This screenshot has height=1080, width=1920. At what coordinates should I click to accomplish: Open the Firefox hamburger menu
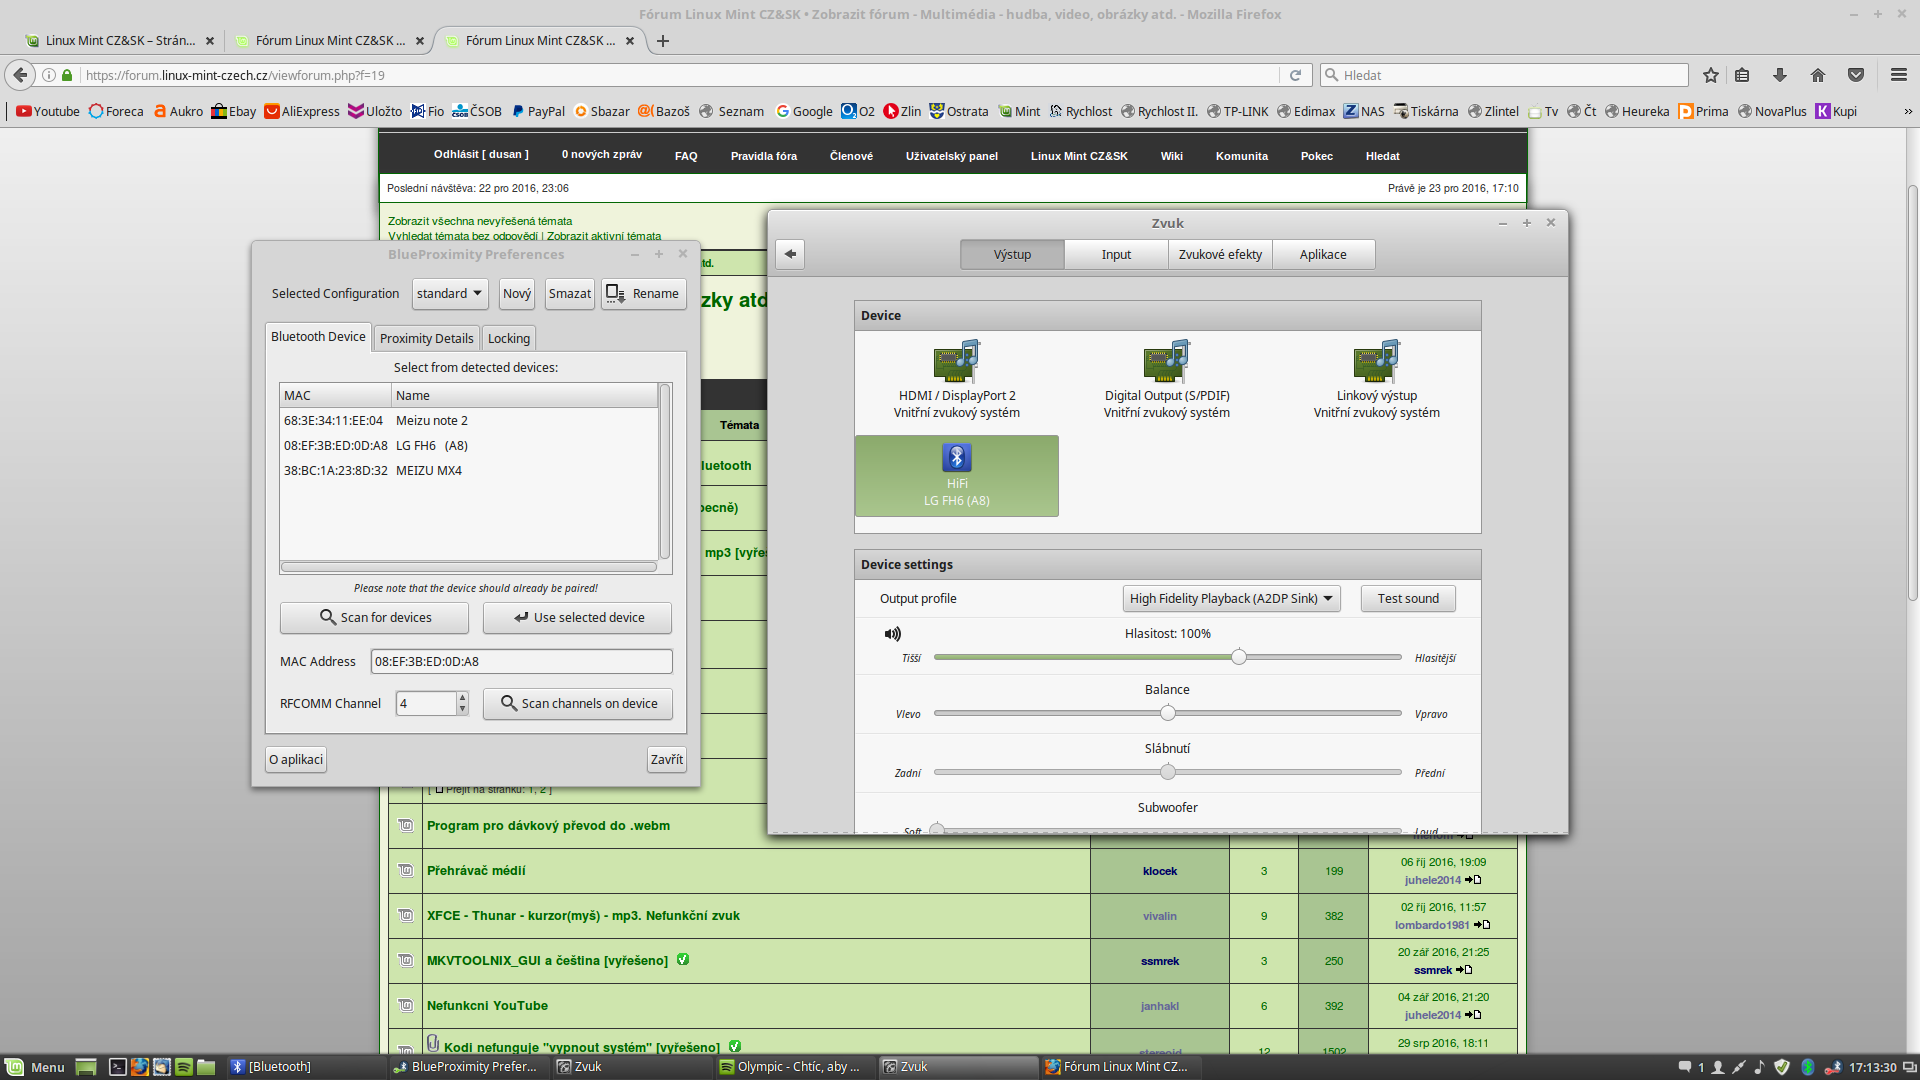click(x=1898, y=75)
